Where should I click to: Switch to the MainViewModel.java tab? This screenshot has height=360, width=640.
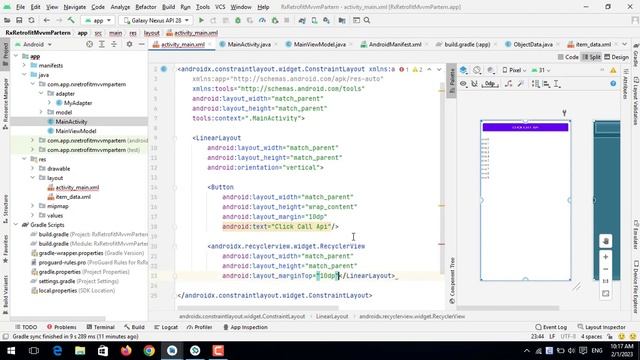(x=319, y=44)
